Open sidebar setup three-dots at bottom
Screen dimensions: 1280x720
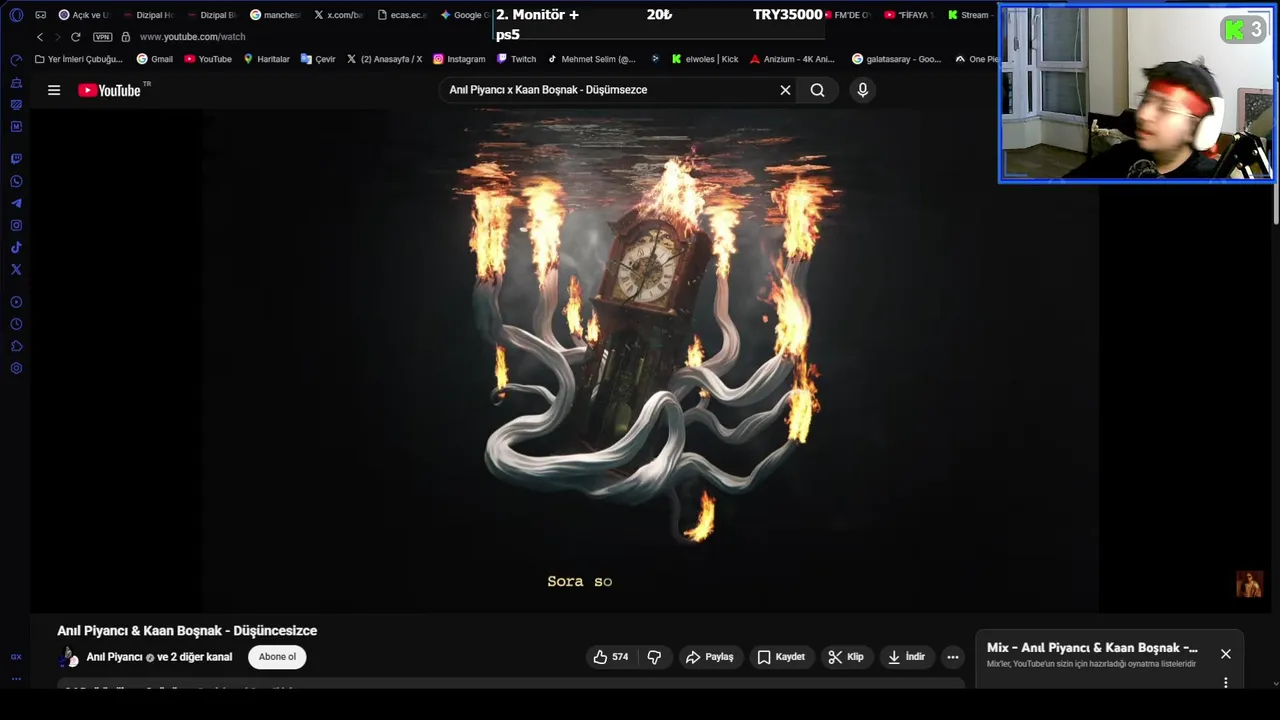[x=16, y=679]
